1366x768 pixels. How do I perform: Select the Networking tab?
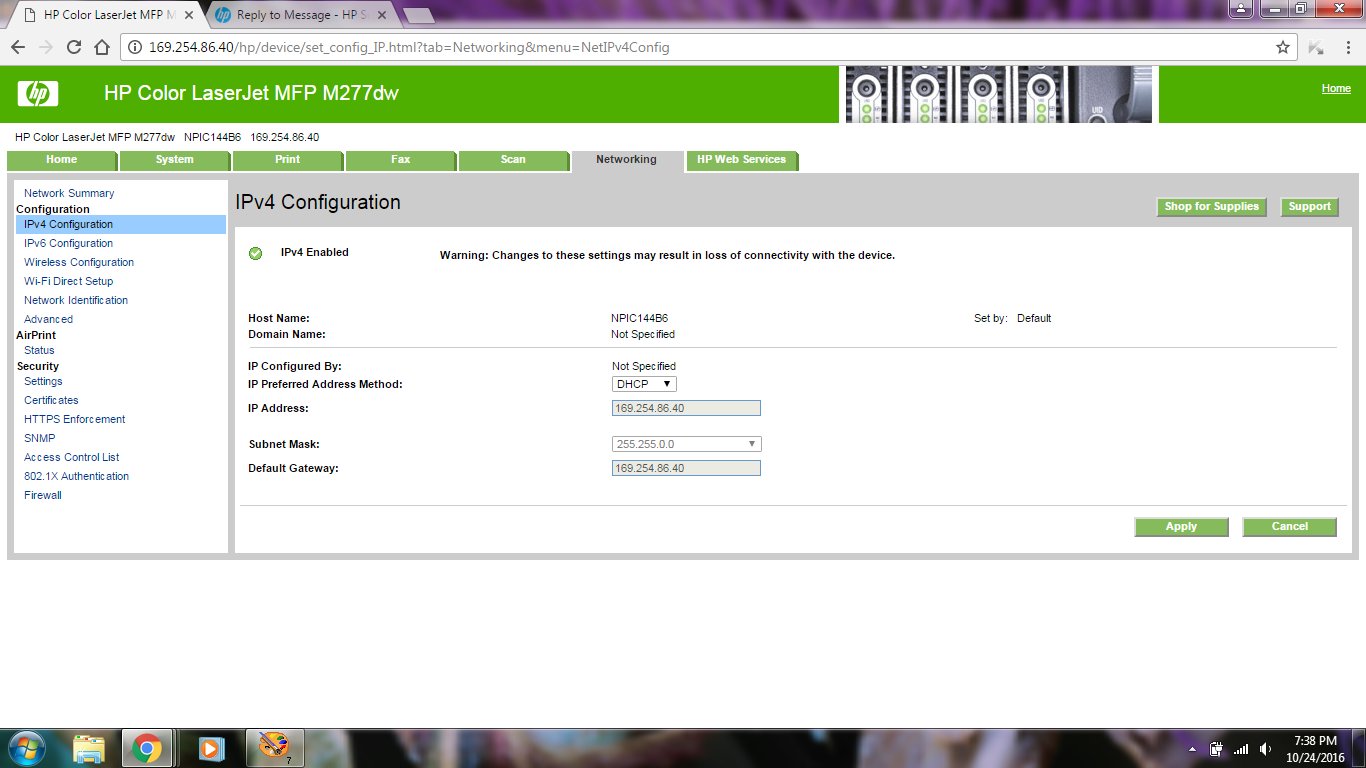click(626, 160)
